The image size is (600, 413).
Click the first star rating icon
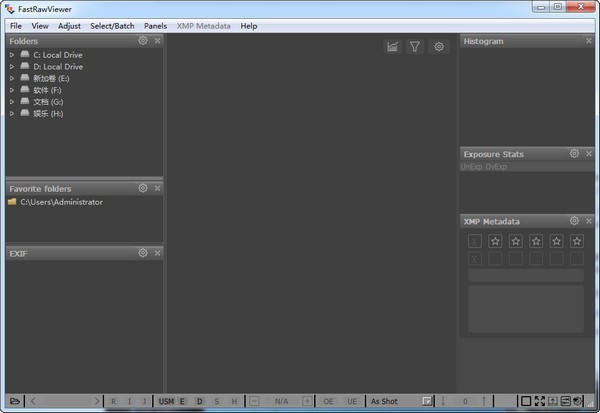(495, 241)
